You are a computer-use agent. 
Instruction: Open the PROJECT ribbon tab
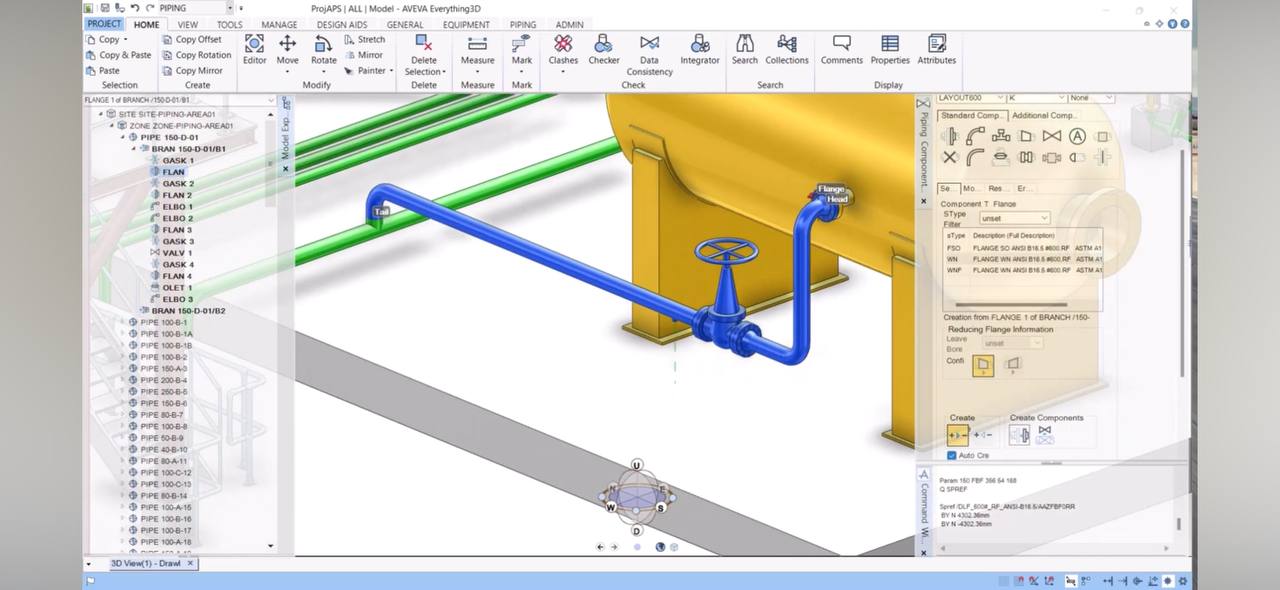[x=104, y=24]
